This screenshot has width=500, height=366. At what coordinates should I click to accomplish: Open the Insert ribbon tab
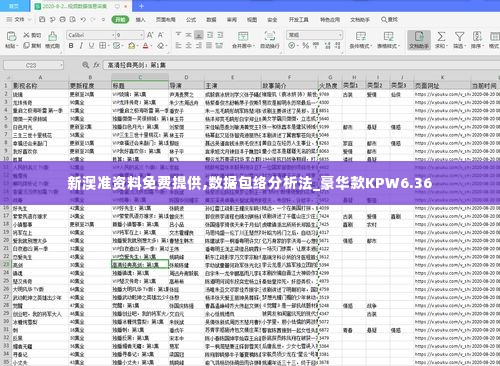click(x=140, y=20)
